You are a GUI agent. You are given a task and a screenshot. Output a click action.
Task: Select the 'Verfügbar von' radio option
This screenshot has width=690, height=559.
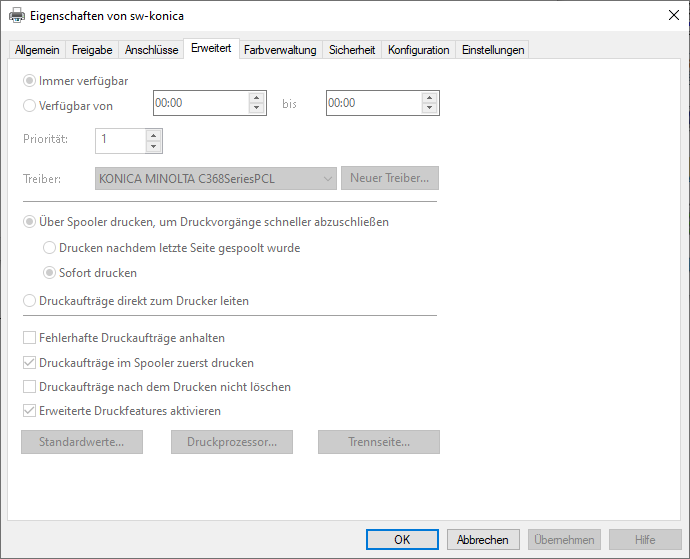[30, 105]
